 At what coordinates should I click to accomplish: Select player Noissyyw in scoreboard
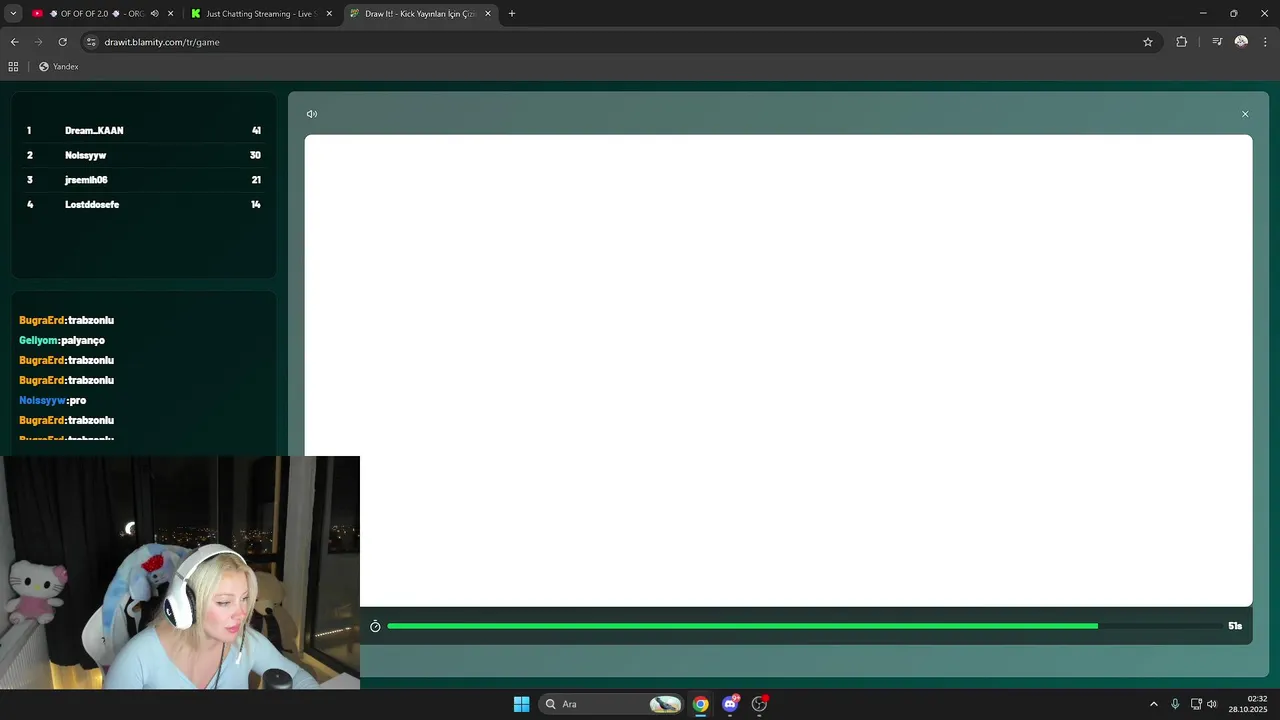click(x=85, y=155)
